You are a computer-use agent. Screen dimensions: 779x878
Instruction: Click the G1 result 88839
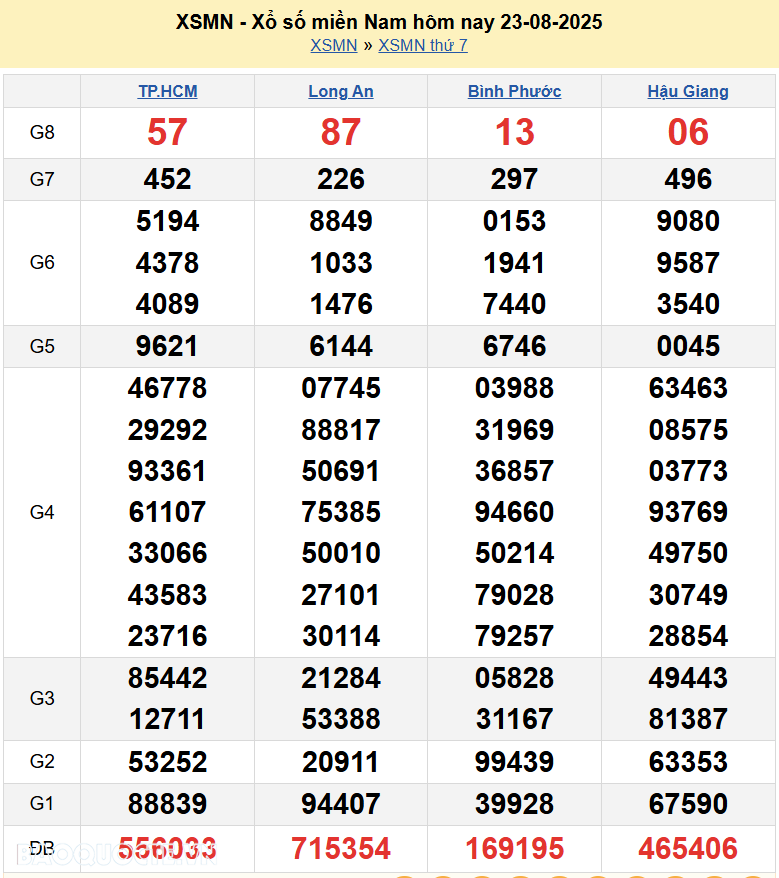coord(167,803)
